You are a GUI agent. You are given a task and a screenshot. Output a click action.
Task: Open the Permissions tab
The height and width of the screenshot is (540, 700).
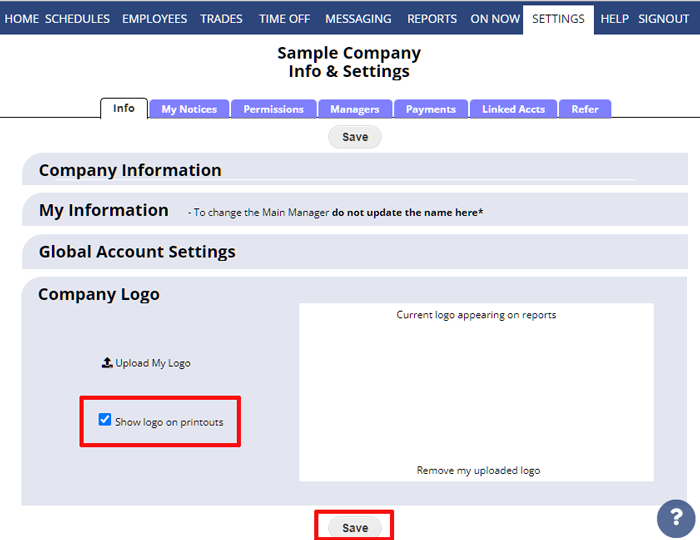[273, 109]
